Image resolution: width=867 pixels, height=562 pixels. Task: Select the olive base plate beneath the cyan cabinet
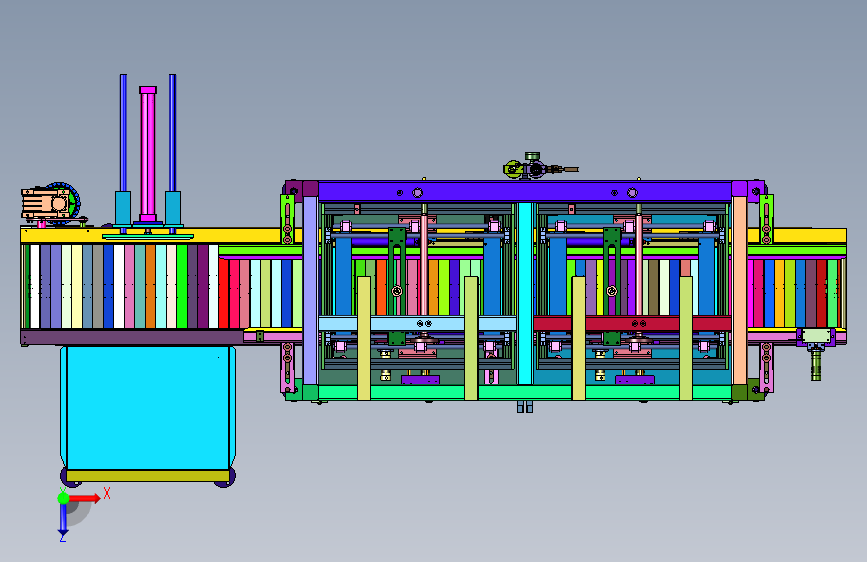point(148,476)
